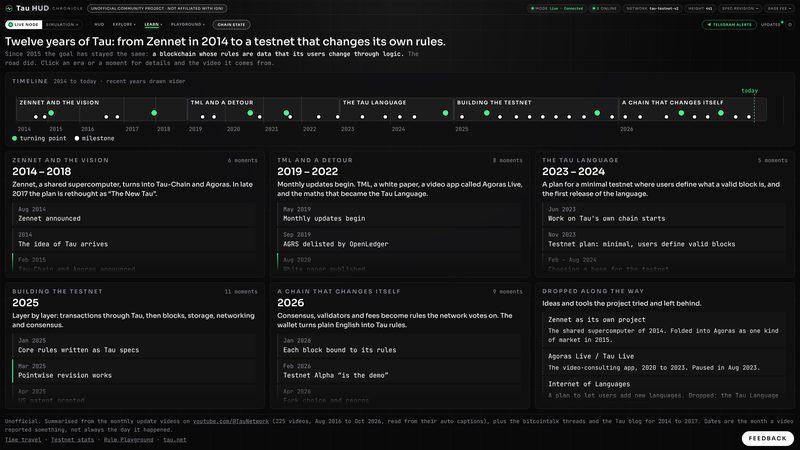Viewport: 800px width, 450px height.
Task: Open the 2019 – 2022 era card heading
Action: tap(307, 171)
